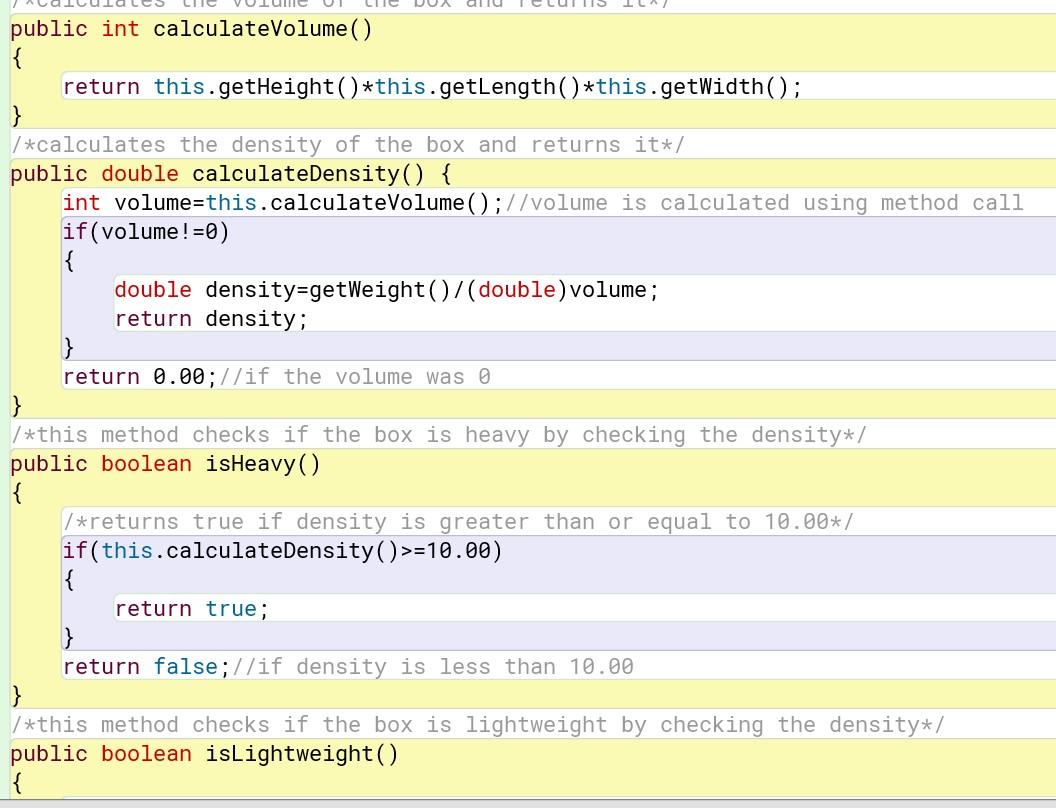The height and width of the screenshot is (808, 1056).
Task: Click the return statement inside calculateVolume
Action: tap(430, 87)
